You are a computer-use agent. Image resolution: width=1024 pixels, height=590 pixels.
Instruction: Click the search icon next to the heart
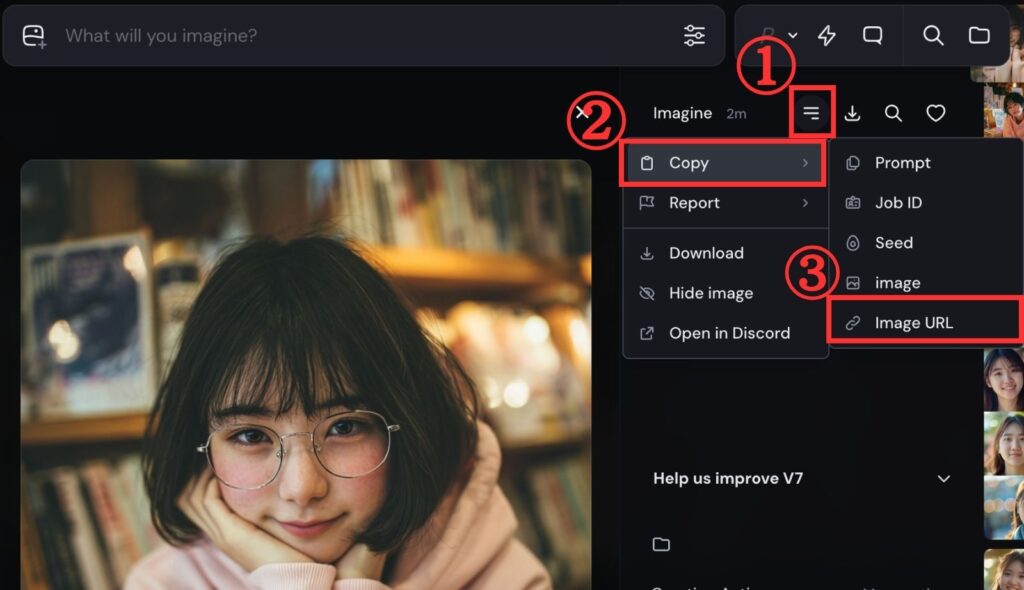click(894, 114)
